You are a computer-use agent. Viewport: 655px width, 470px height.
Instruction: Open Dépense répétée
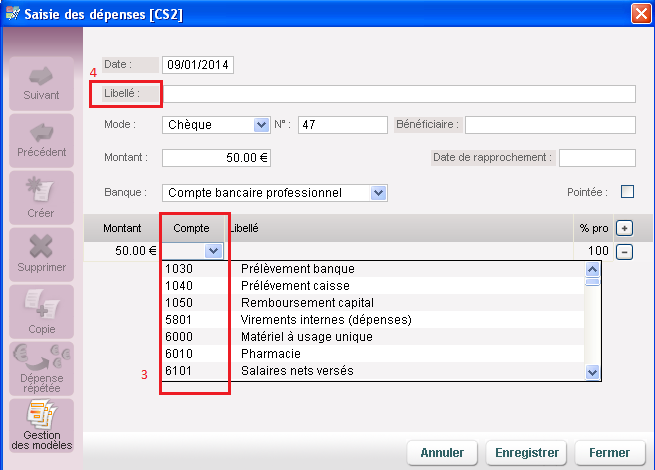41,368
